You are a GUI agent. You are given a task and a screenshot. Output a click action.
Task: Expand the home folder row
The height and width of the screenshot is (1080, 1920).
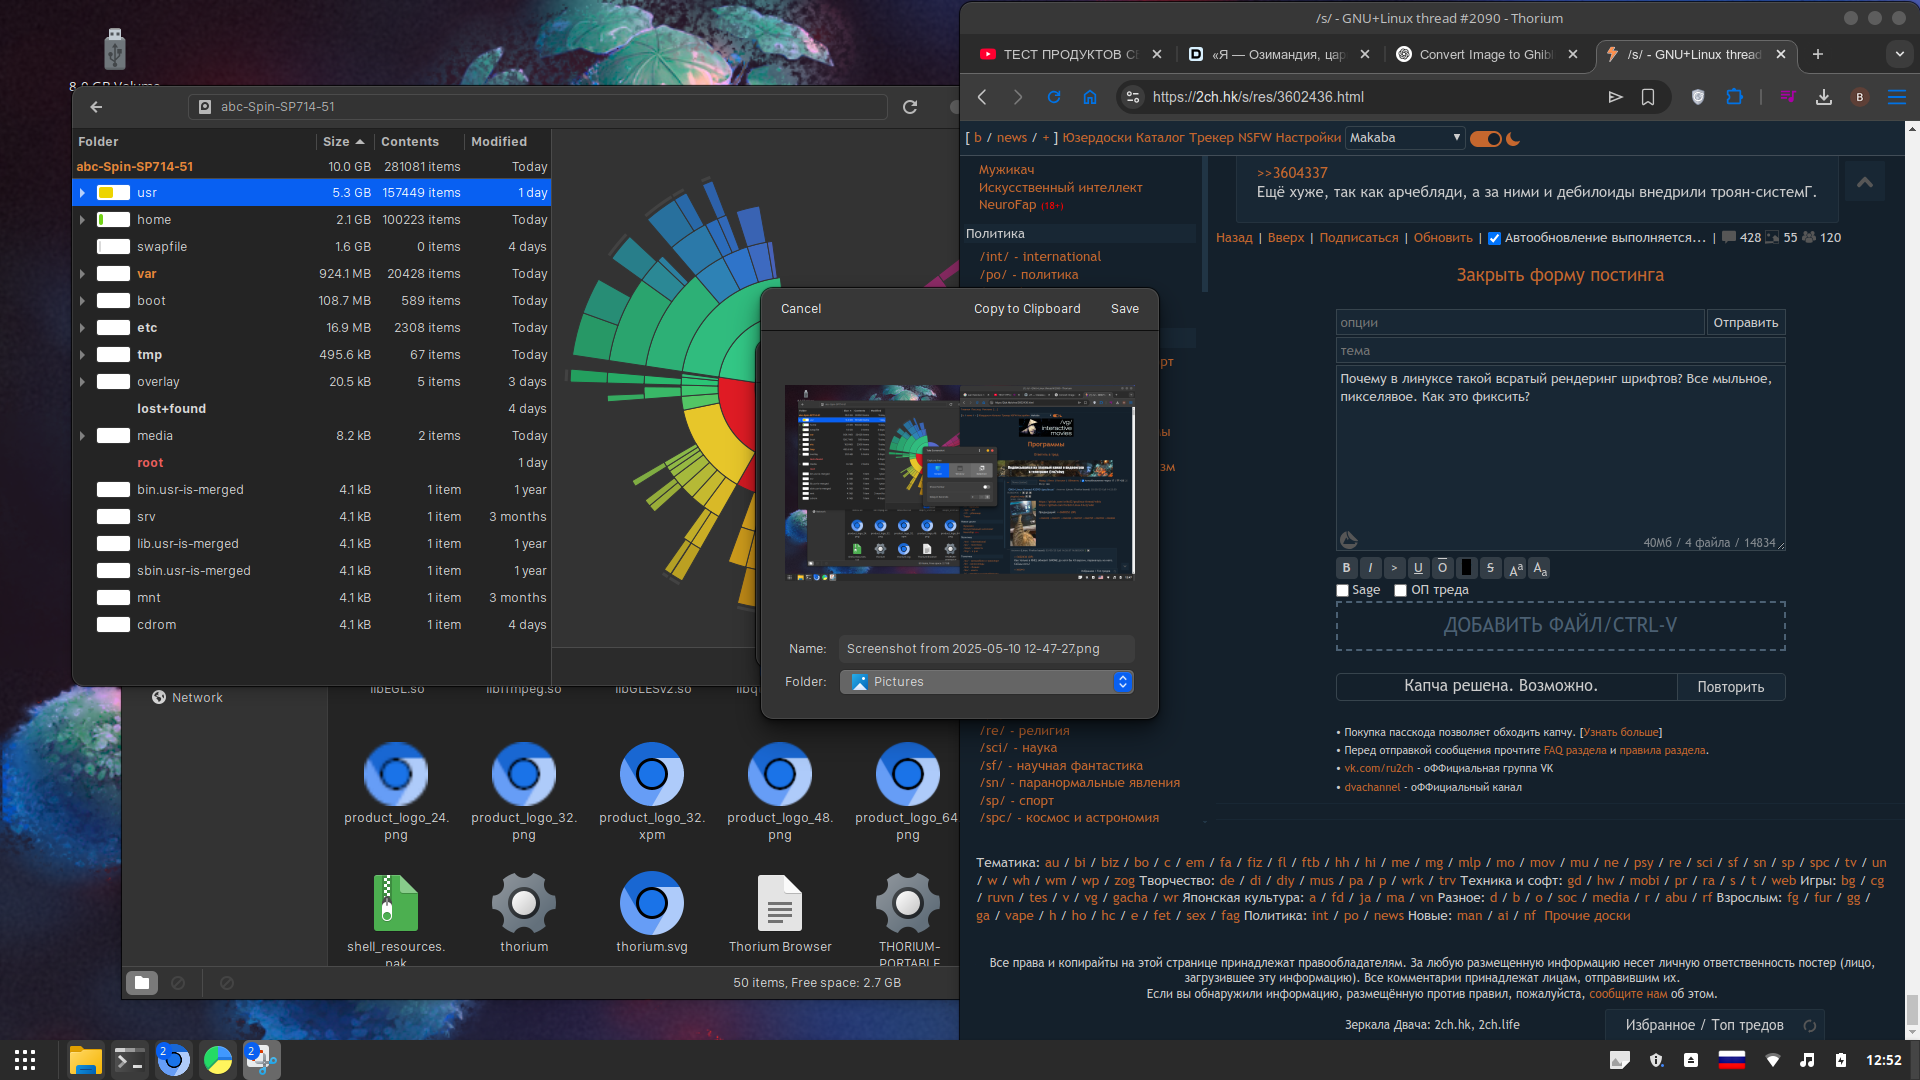click(82, 220)
